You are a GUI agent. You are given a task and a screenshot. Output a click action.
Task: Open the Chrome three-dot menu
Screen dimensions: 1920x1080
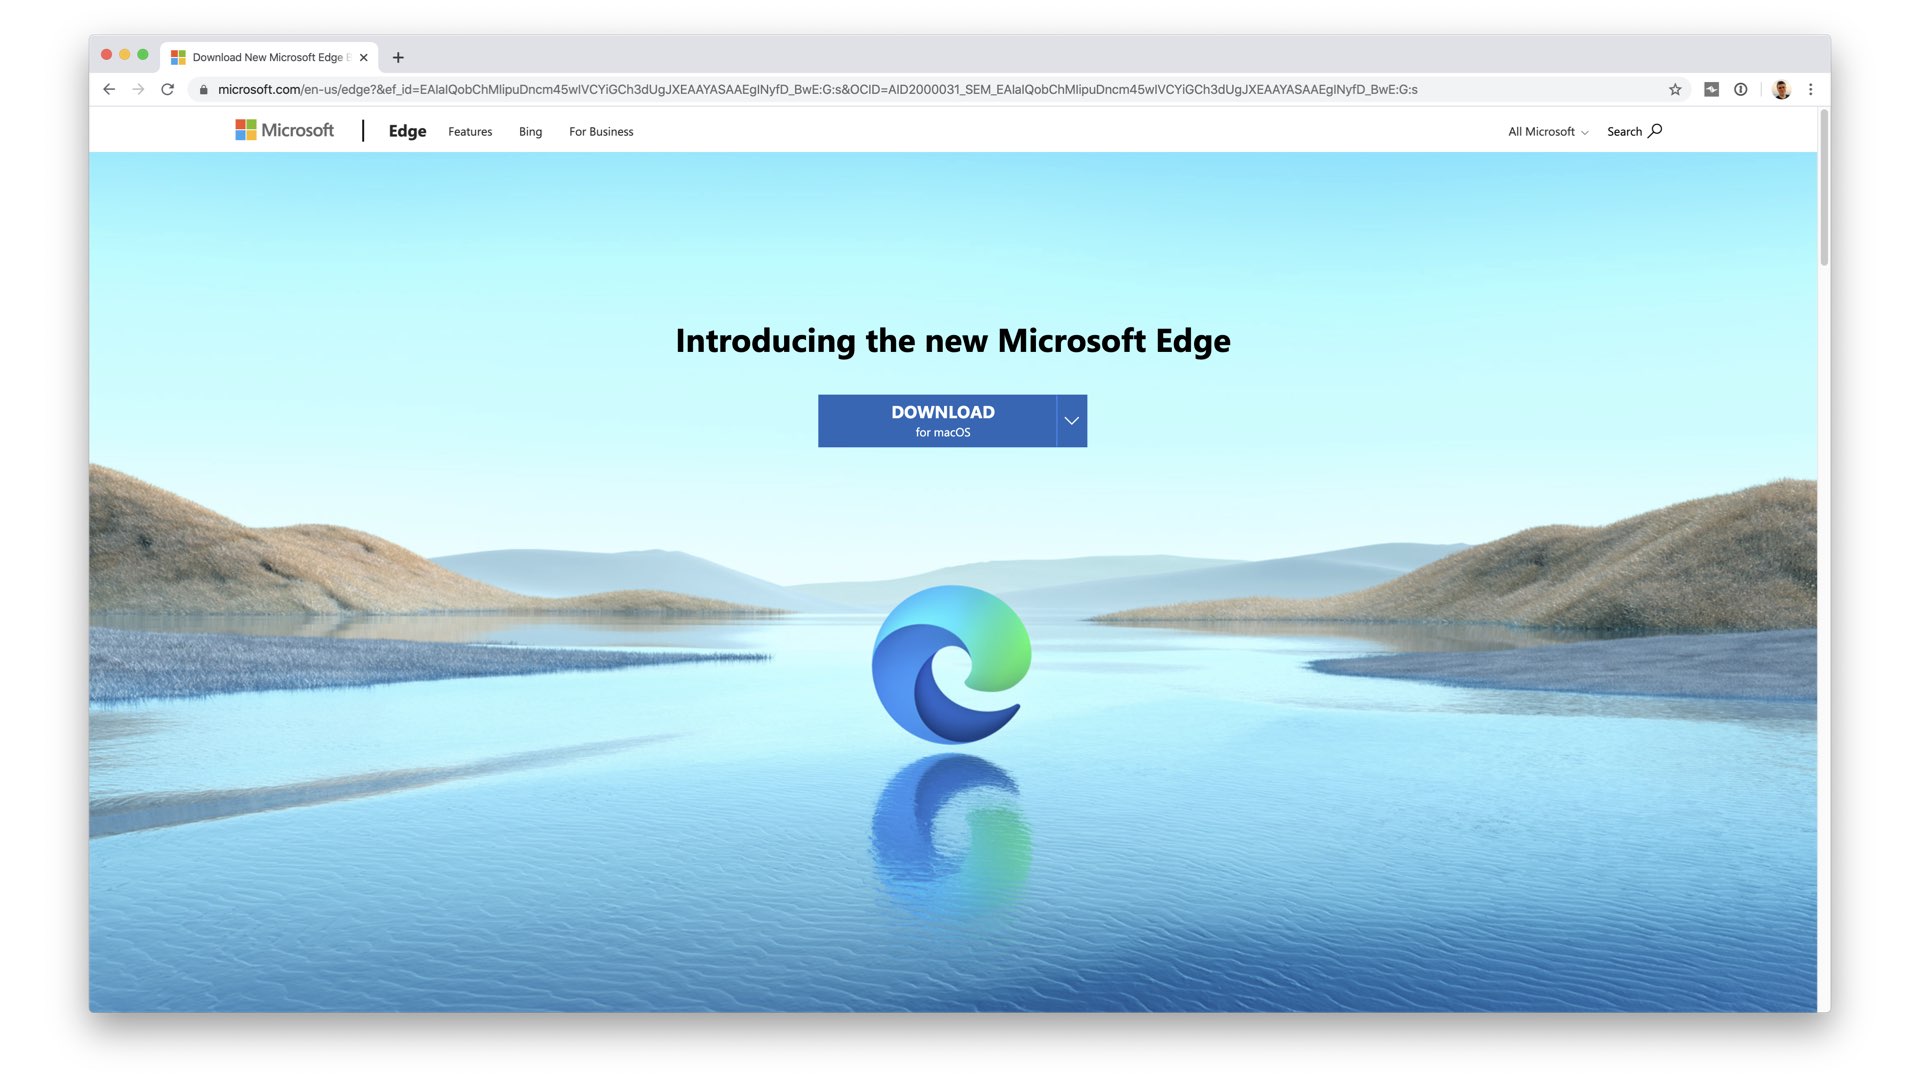tap(1810, 89)
